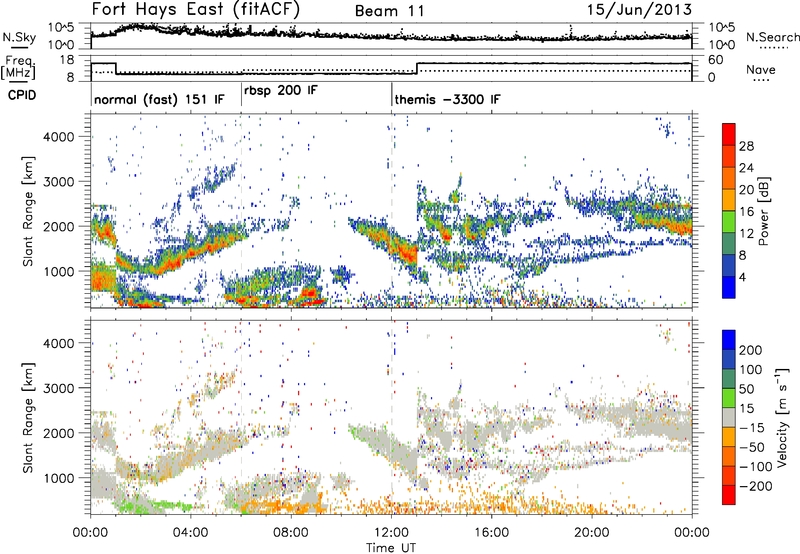Click the '18' frequency axis tick
Screen dimensions: 800x554
click(66, 60)
